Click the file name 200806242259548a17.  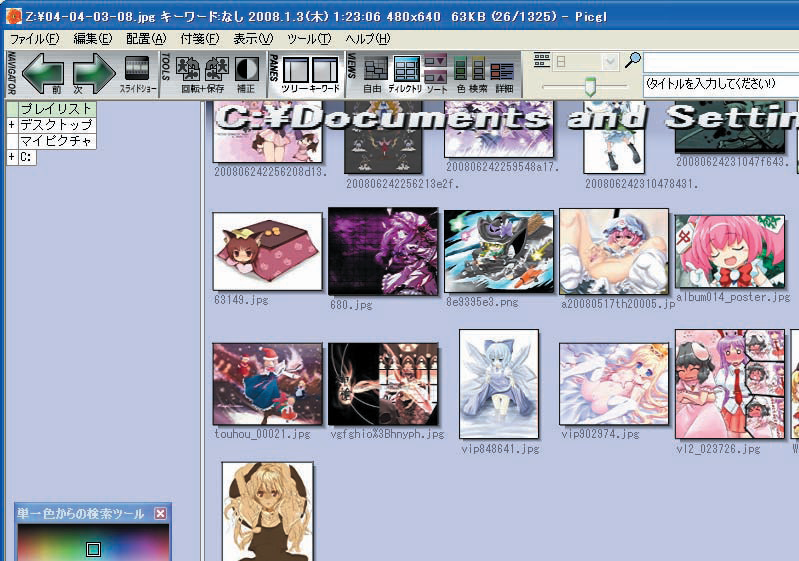(502, 167)
